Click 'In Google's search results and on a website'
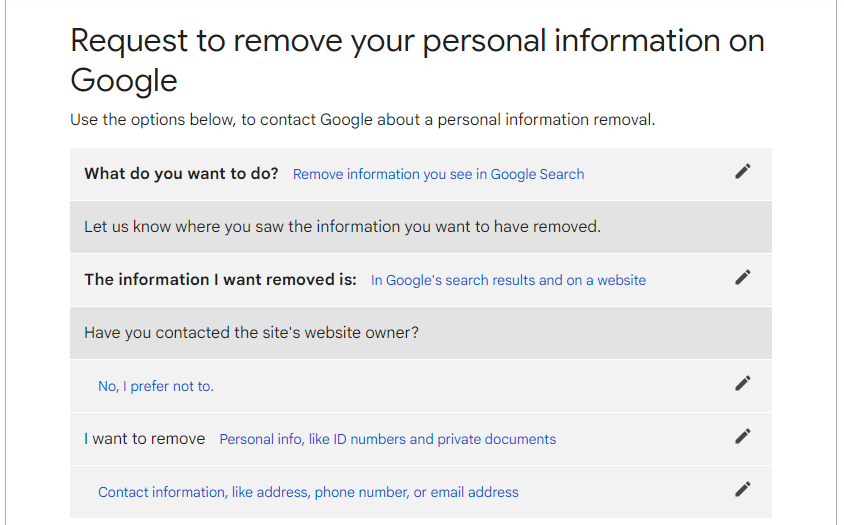This screenshot has height=525, width=844. click(508, 281)
